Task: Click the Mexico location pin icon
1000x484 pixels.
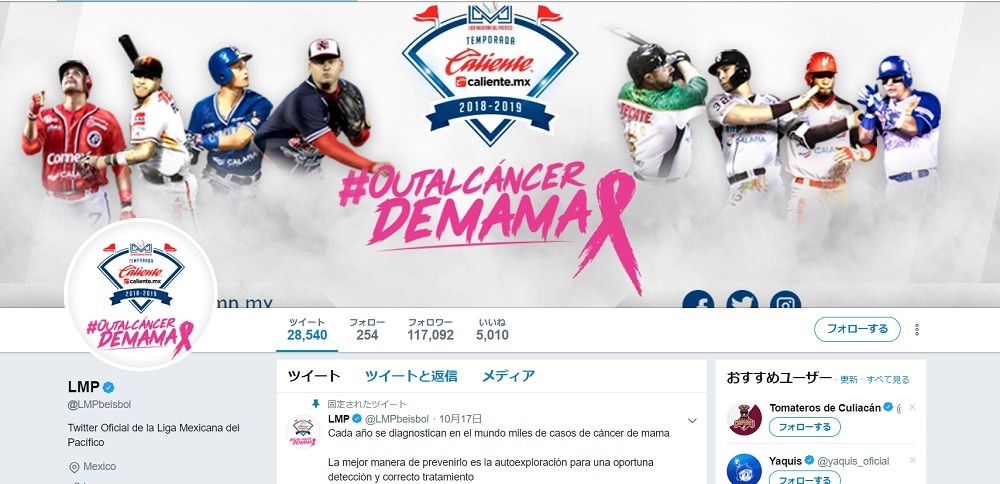Action: click(x=73, y=467)
